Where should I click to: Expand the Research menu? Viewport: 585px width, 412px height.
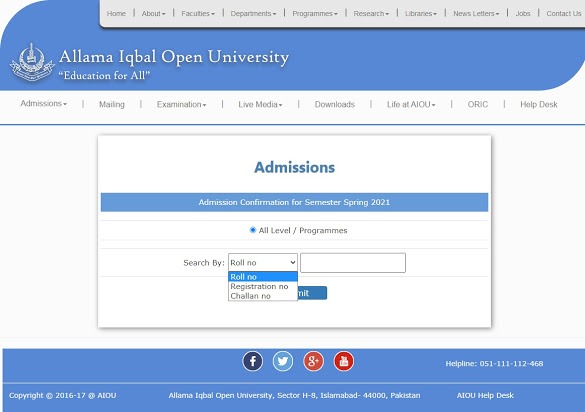pos(371,13)
